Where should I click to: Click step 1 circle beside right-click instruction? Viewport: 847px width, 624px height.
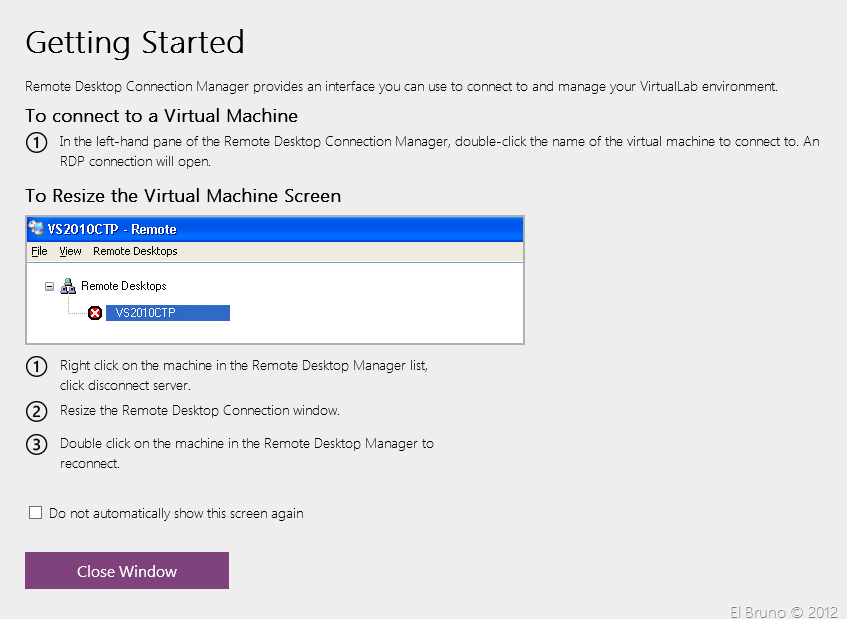click(x=36, y=367)
